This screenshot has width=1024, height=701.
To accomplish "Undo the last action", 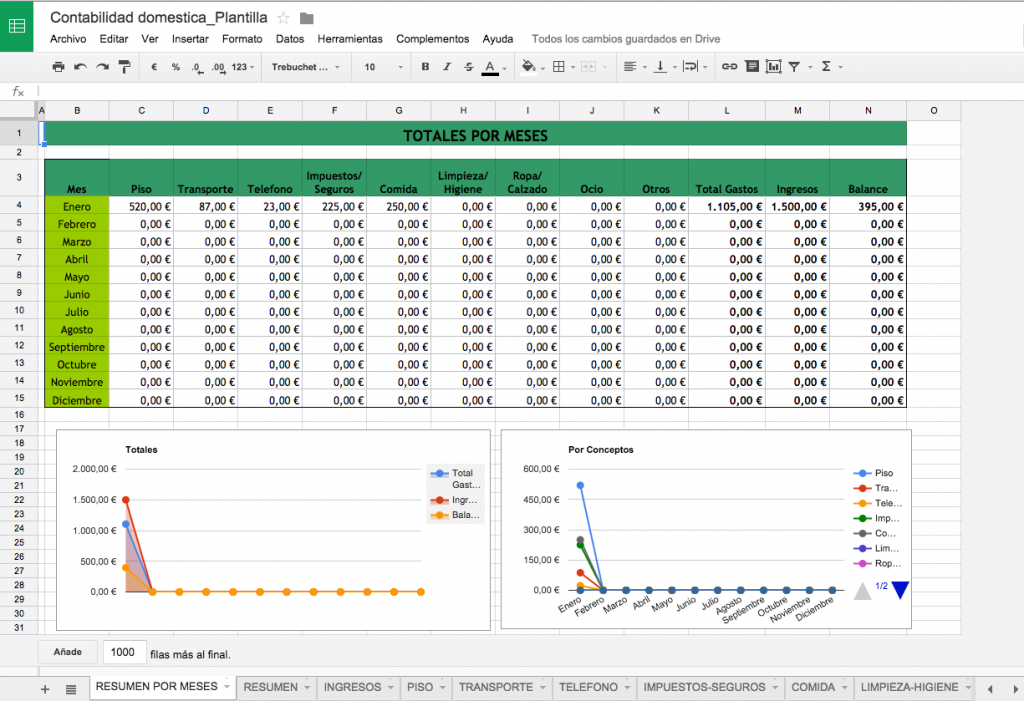I will point(80,67).
